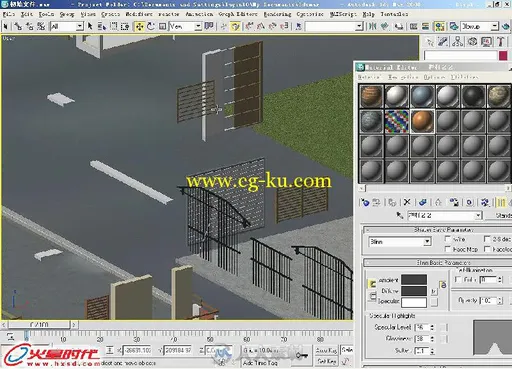Enable the 2-Sided checkbox
This screenshot has width=512, height=369.
pyautogui.click(x=487, y=239)
